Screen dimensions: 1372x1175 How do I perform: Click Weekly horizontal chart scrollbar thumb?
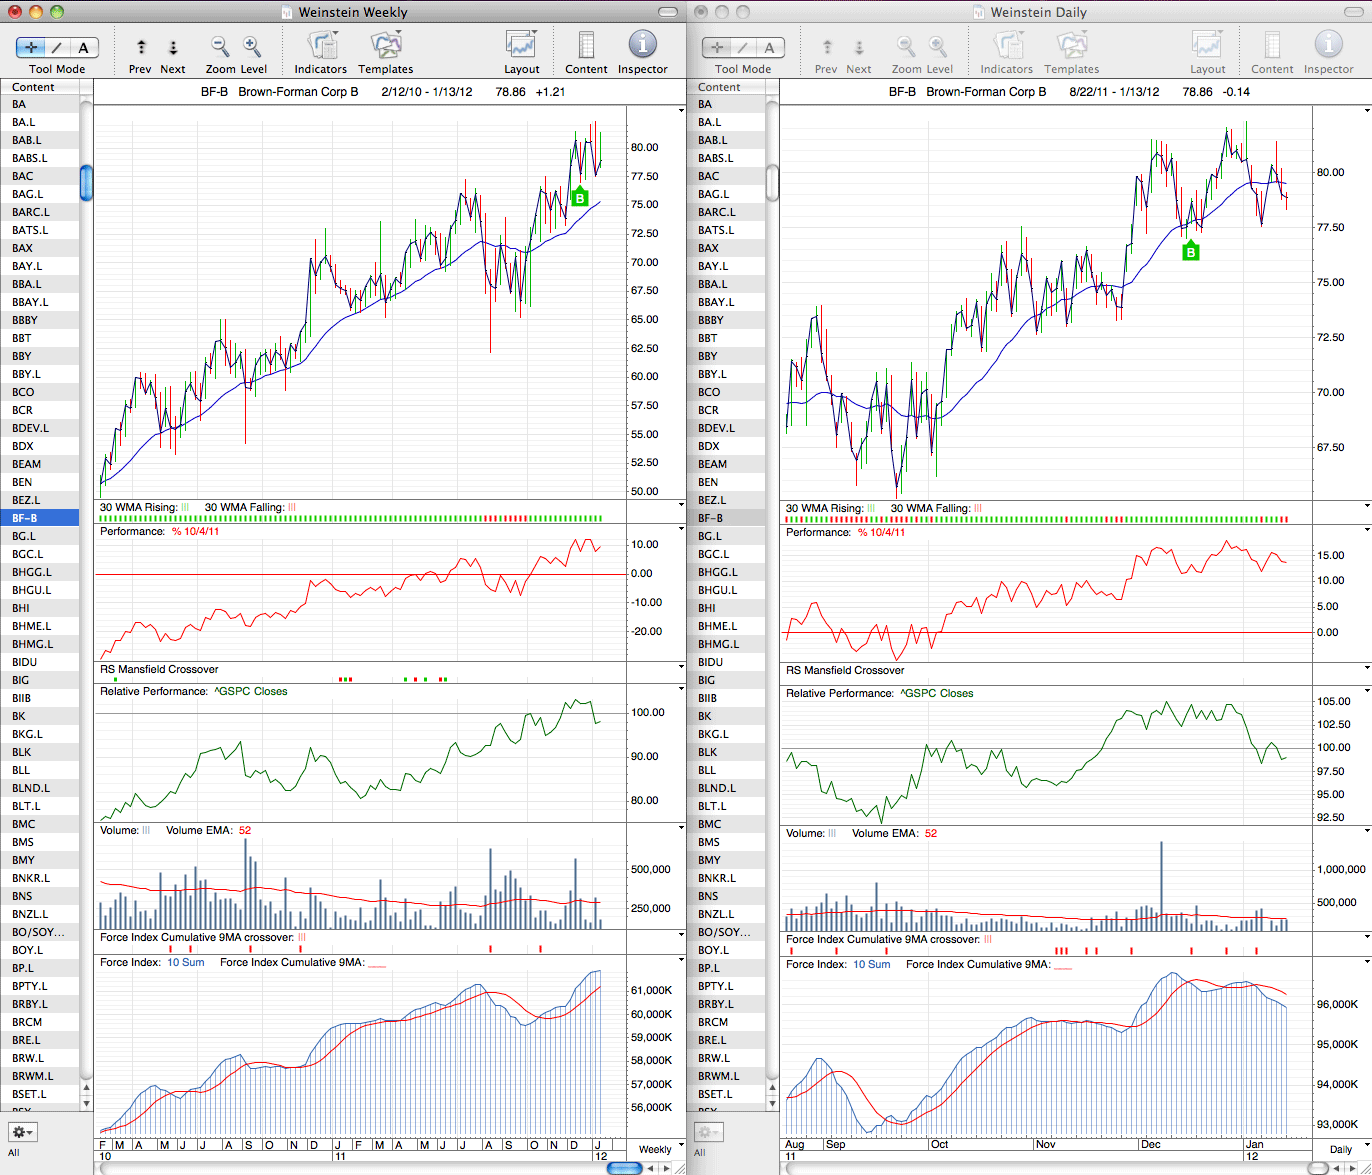tap(625, 1168)
